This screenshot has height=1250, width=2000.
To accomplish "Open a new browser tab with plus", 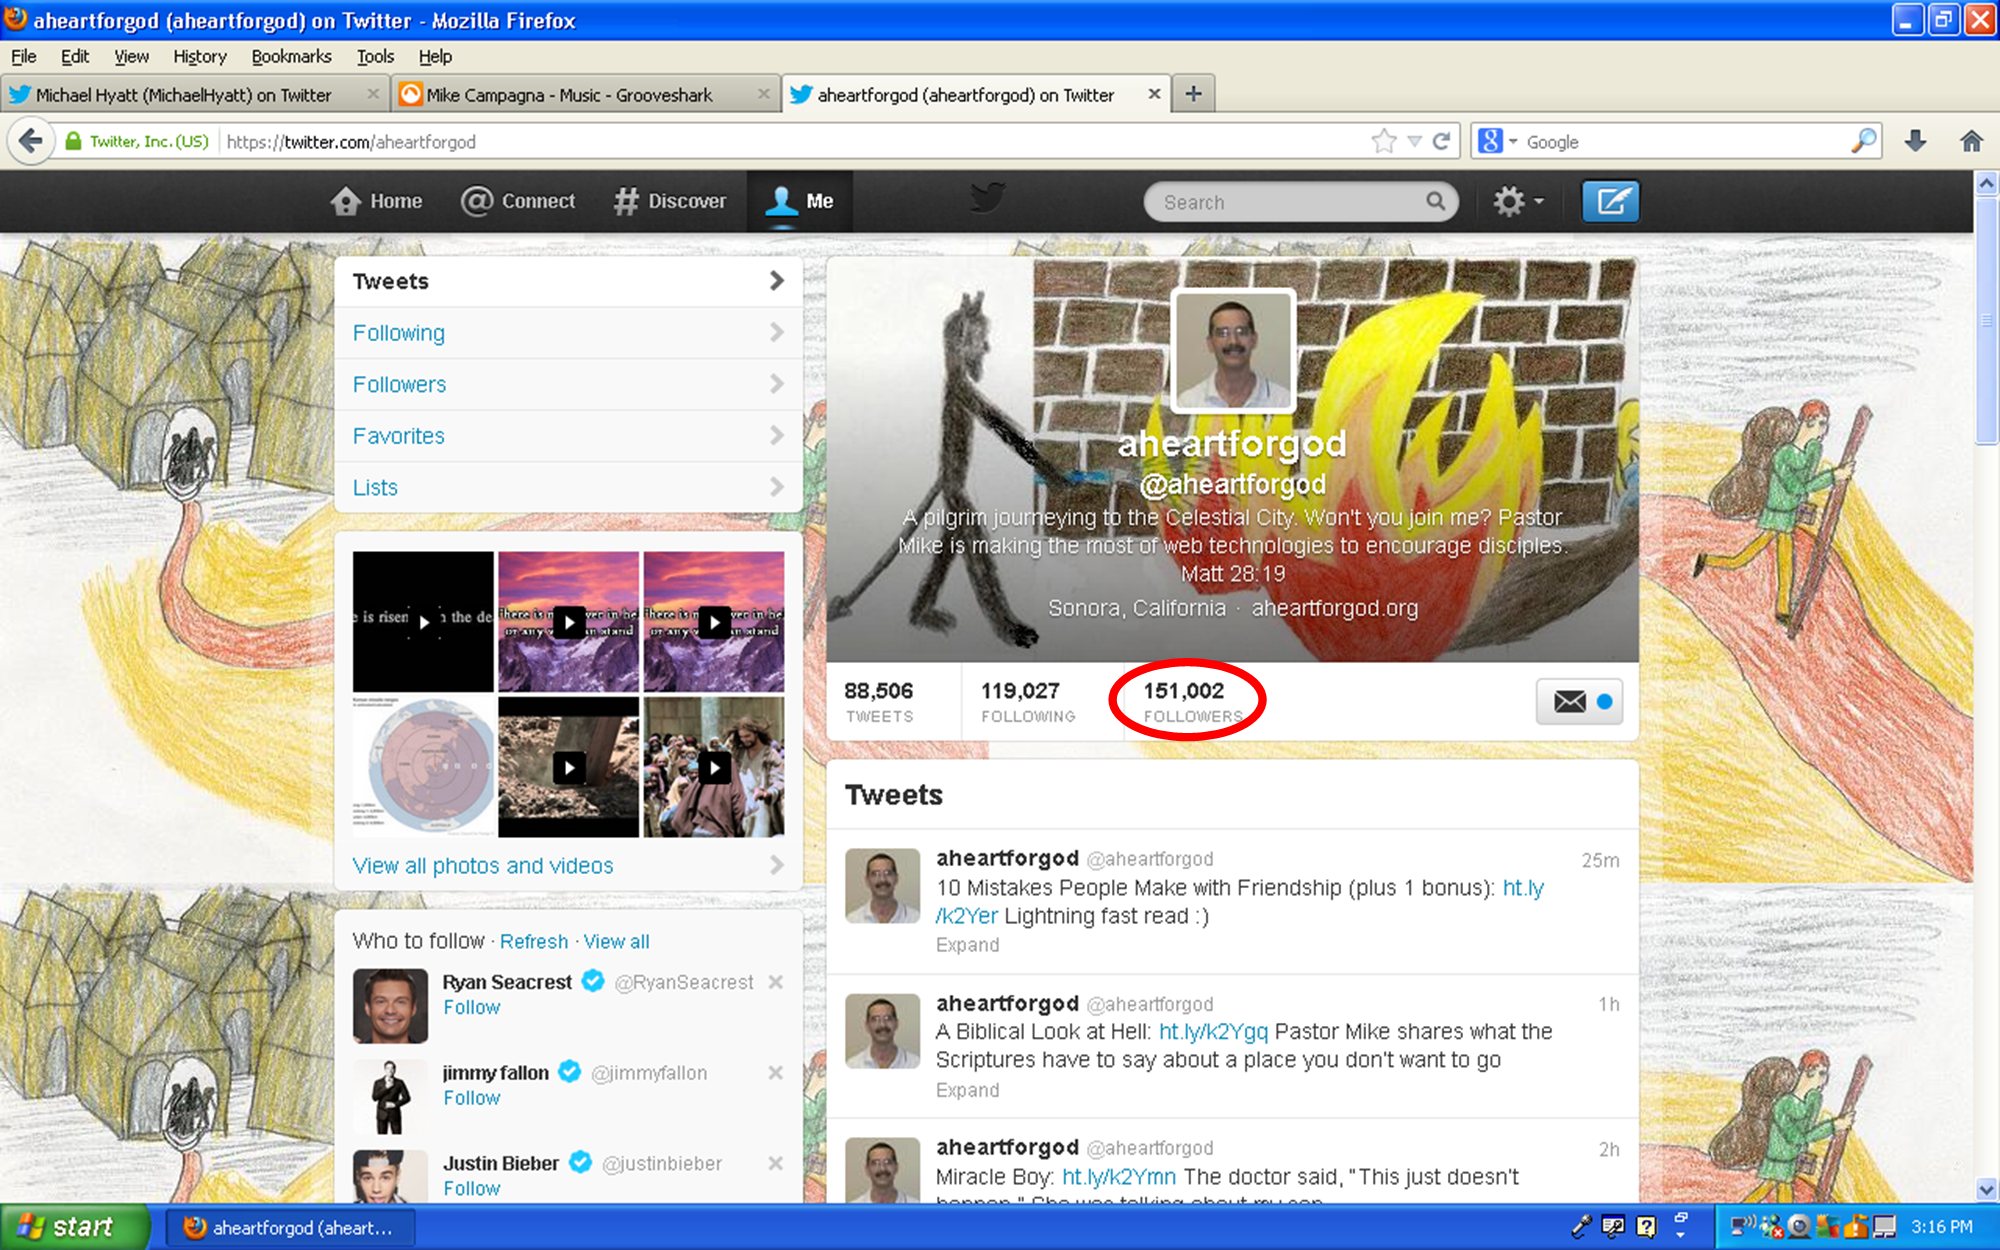I will pyautogui.click(x=1193, y=94).
